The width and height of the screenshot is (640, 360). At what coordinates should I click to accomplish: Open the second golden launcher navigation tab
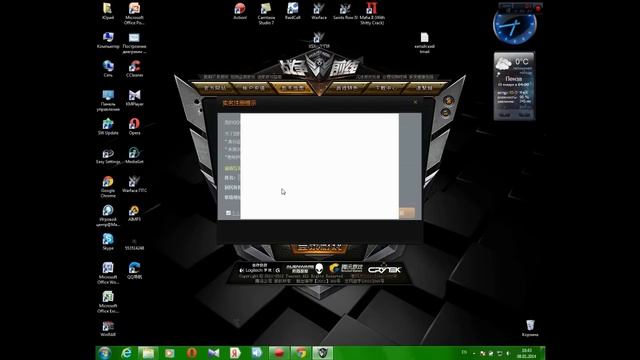253,88
